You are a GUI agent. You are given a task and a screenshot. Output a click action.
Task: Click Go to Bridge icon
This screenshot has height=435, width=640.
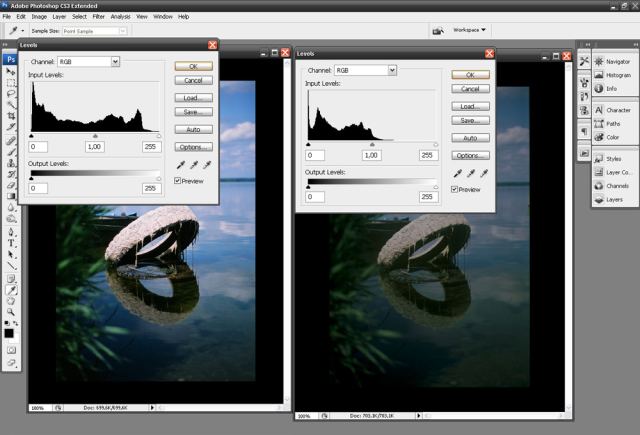pos(438,31)
